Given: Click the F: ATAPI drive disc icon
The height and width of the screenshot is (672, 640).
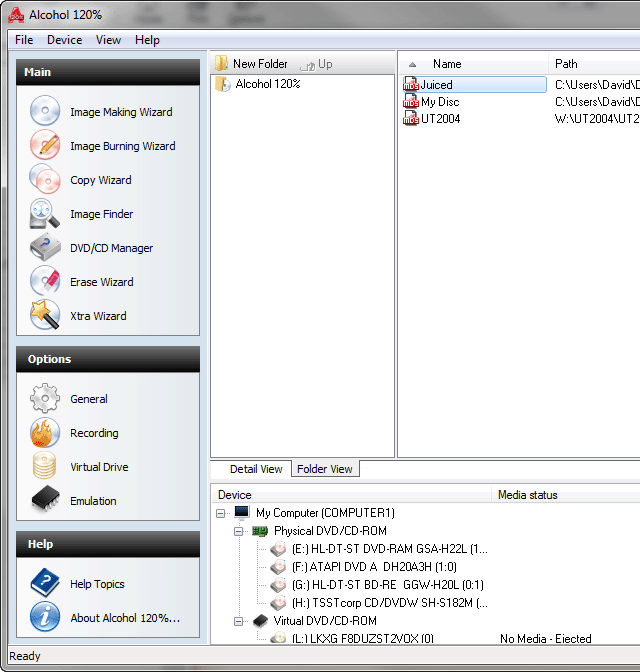Looking at the screenshot, I should [x=278, y=567].
